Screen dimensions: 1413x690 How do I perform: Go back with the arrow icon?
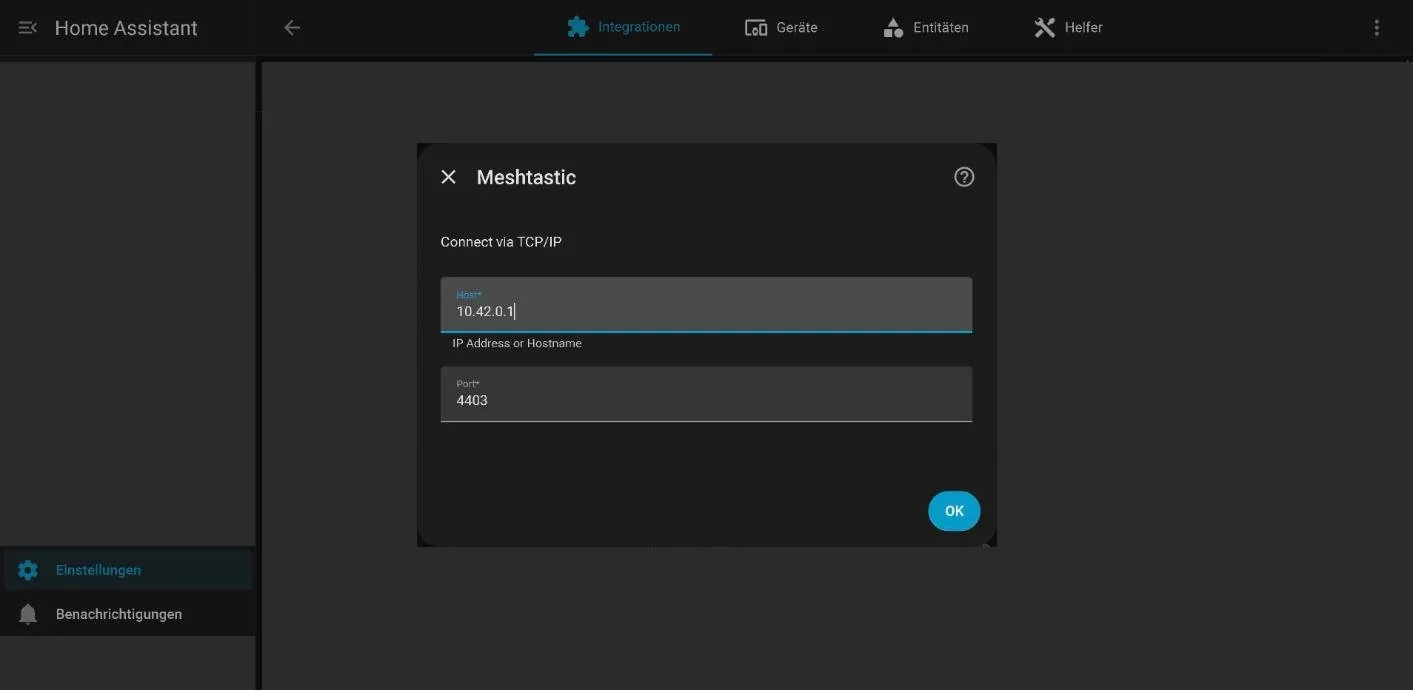pos(292,28)
